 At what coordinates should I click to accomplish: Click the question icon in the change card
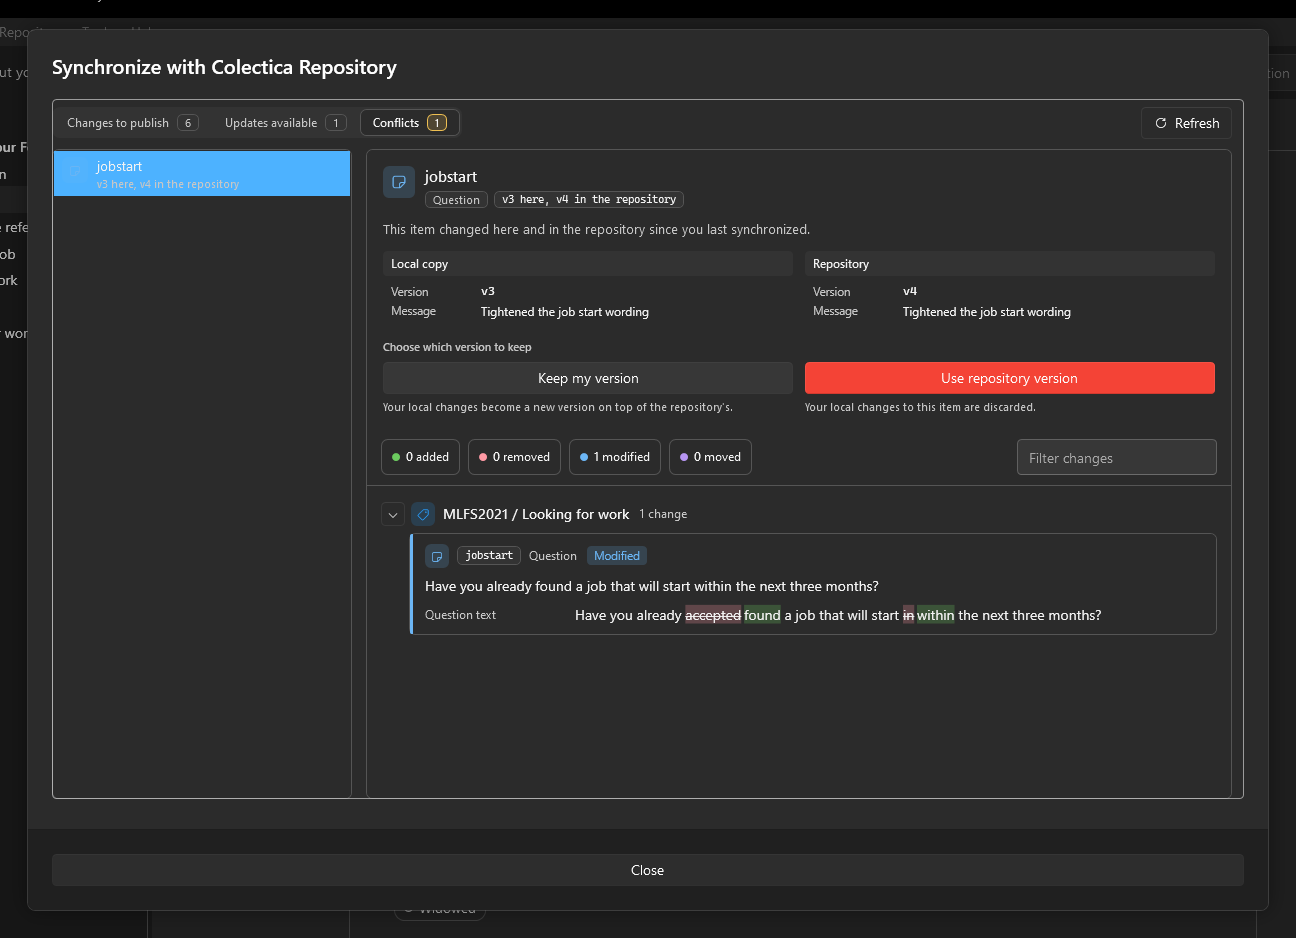tap(437, 556)
